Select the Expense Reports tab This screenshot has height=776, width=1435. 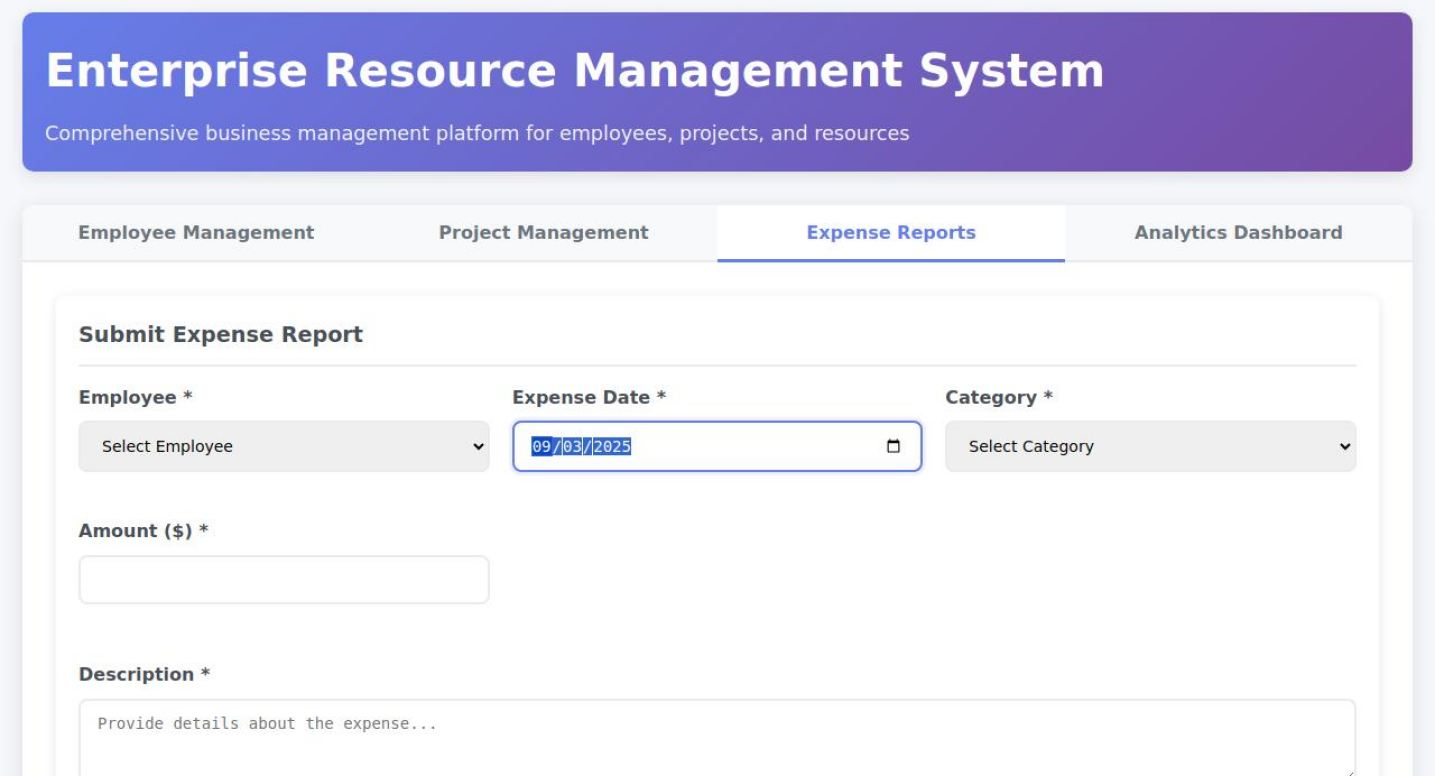(x=890, y=233)
